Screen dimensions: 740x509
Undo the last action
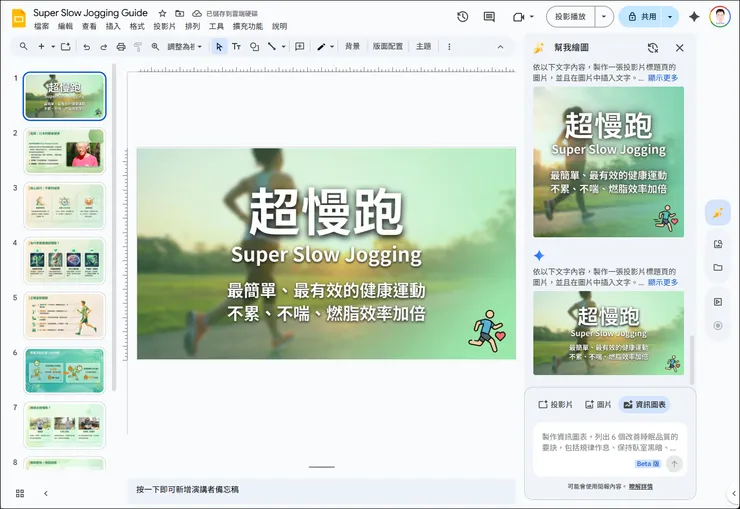[x=86, y=47]
